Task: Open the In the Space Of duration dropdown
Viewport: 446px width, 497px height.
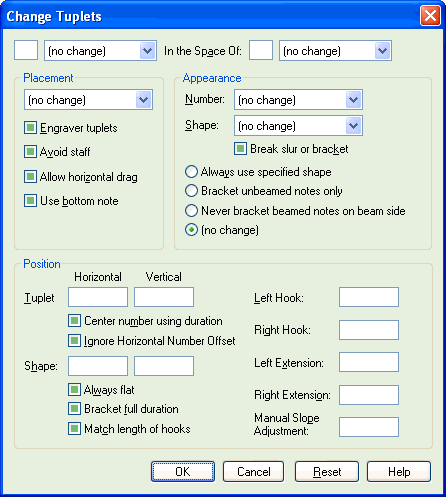Action: 335,51
